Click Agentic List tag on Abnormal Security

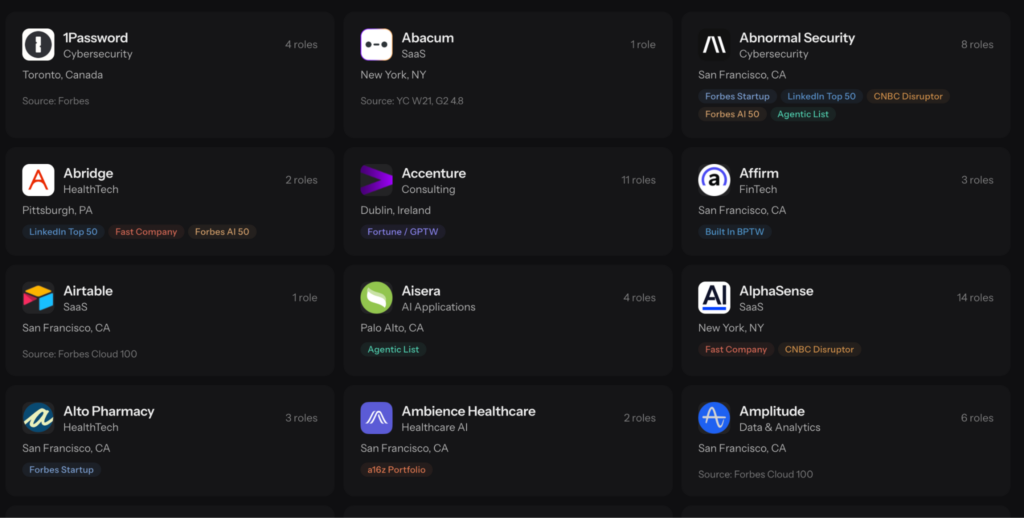coord(803,114)
